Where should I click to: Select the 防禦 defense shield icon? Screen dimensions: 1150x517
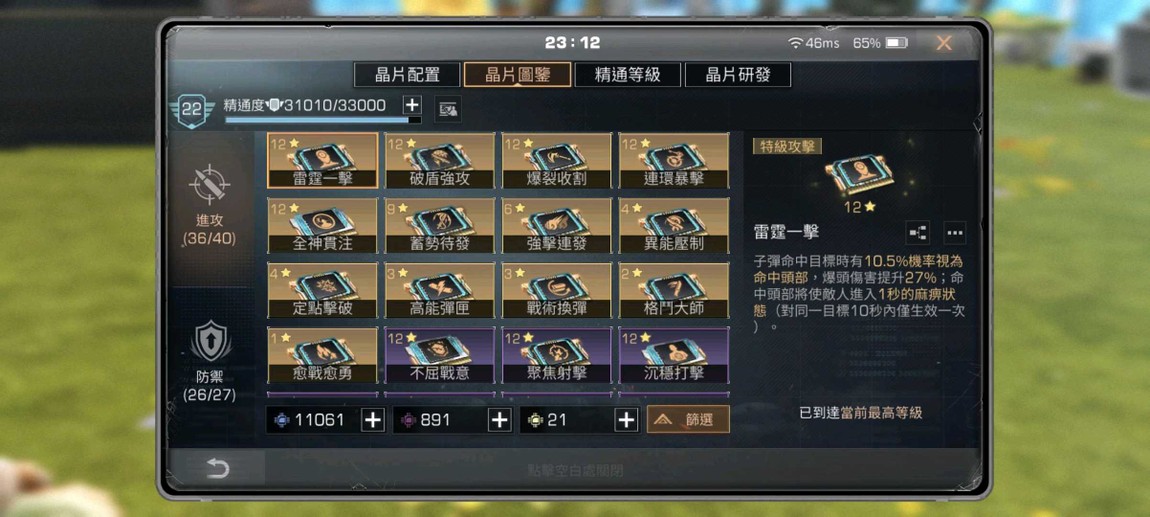click(210, 342)
